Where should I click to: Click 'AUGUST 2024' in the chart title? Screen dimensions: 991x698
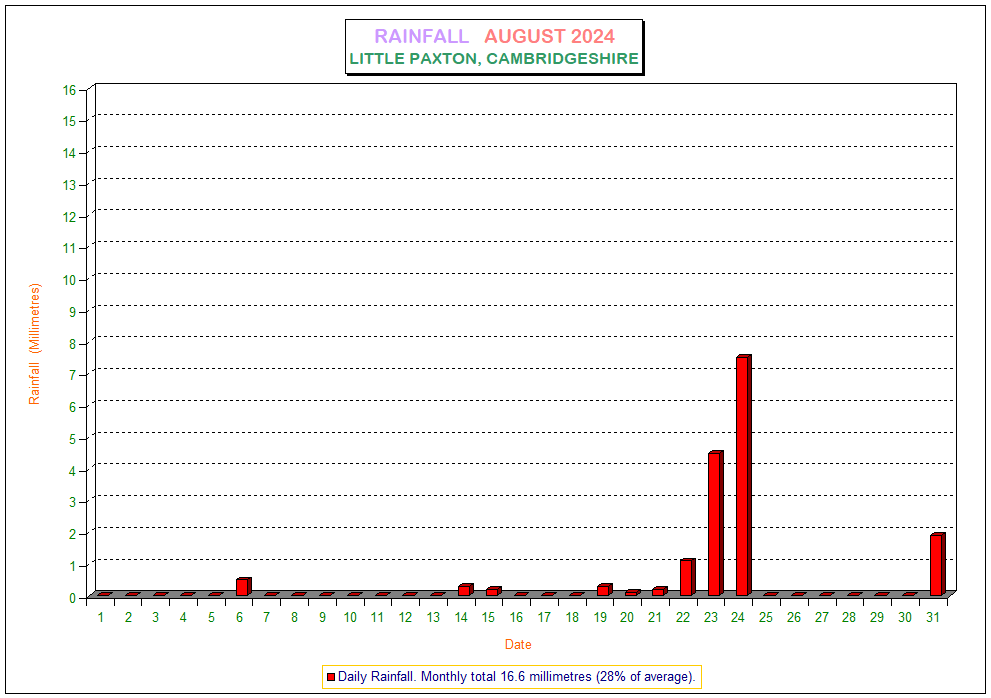pos(549,36)
